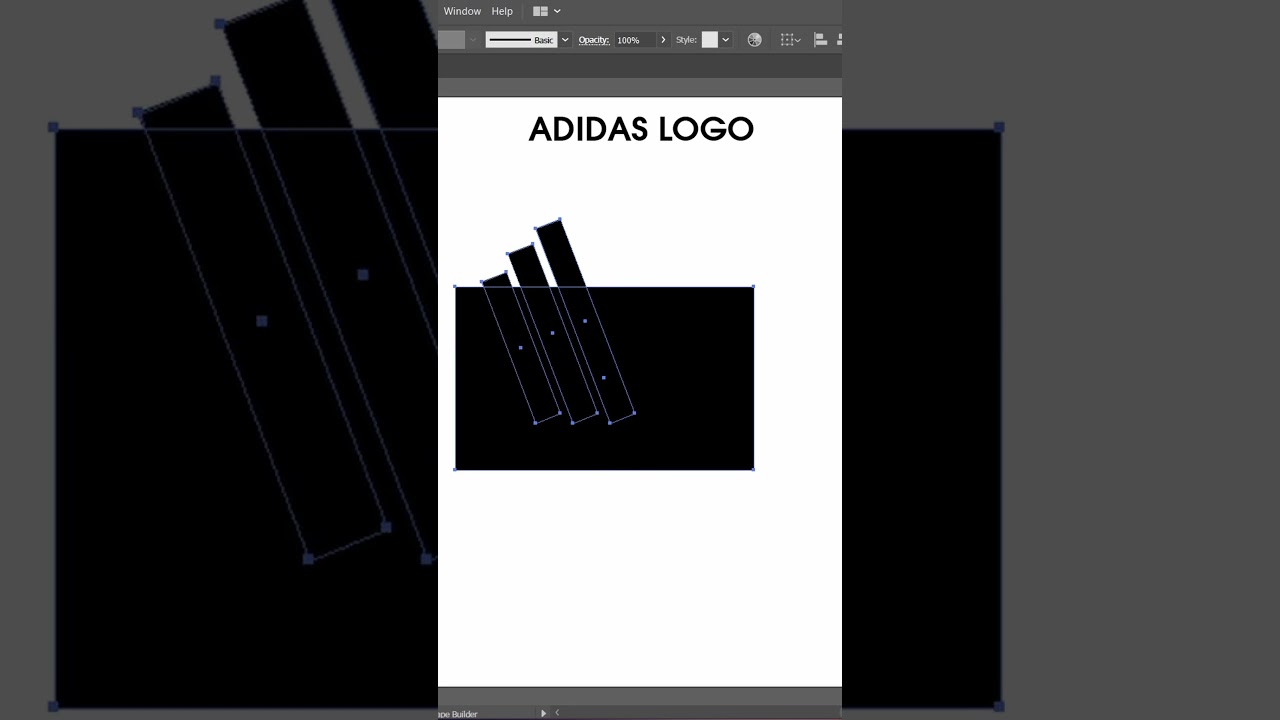Click the Basic brush definition stroke preview
This screenshot has height=720, width=1280.
(x=521, y=40)
